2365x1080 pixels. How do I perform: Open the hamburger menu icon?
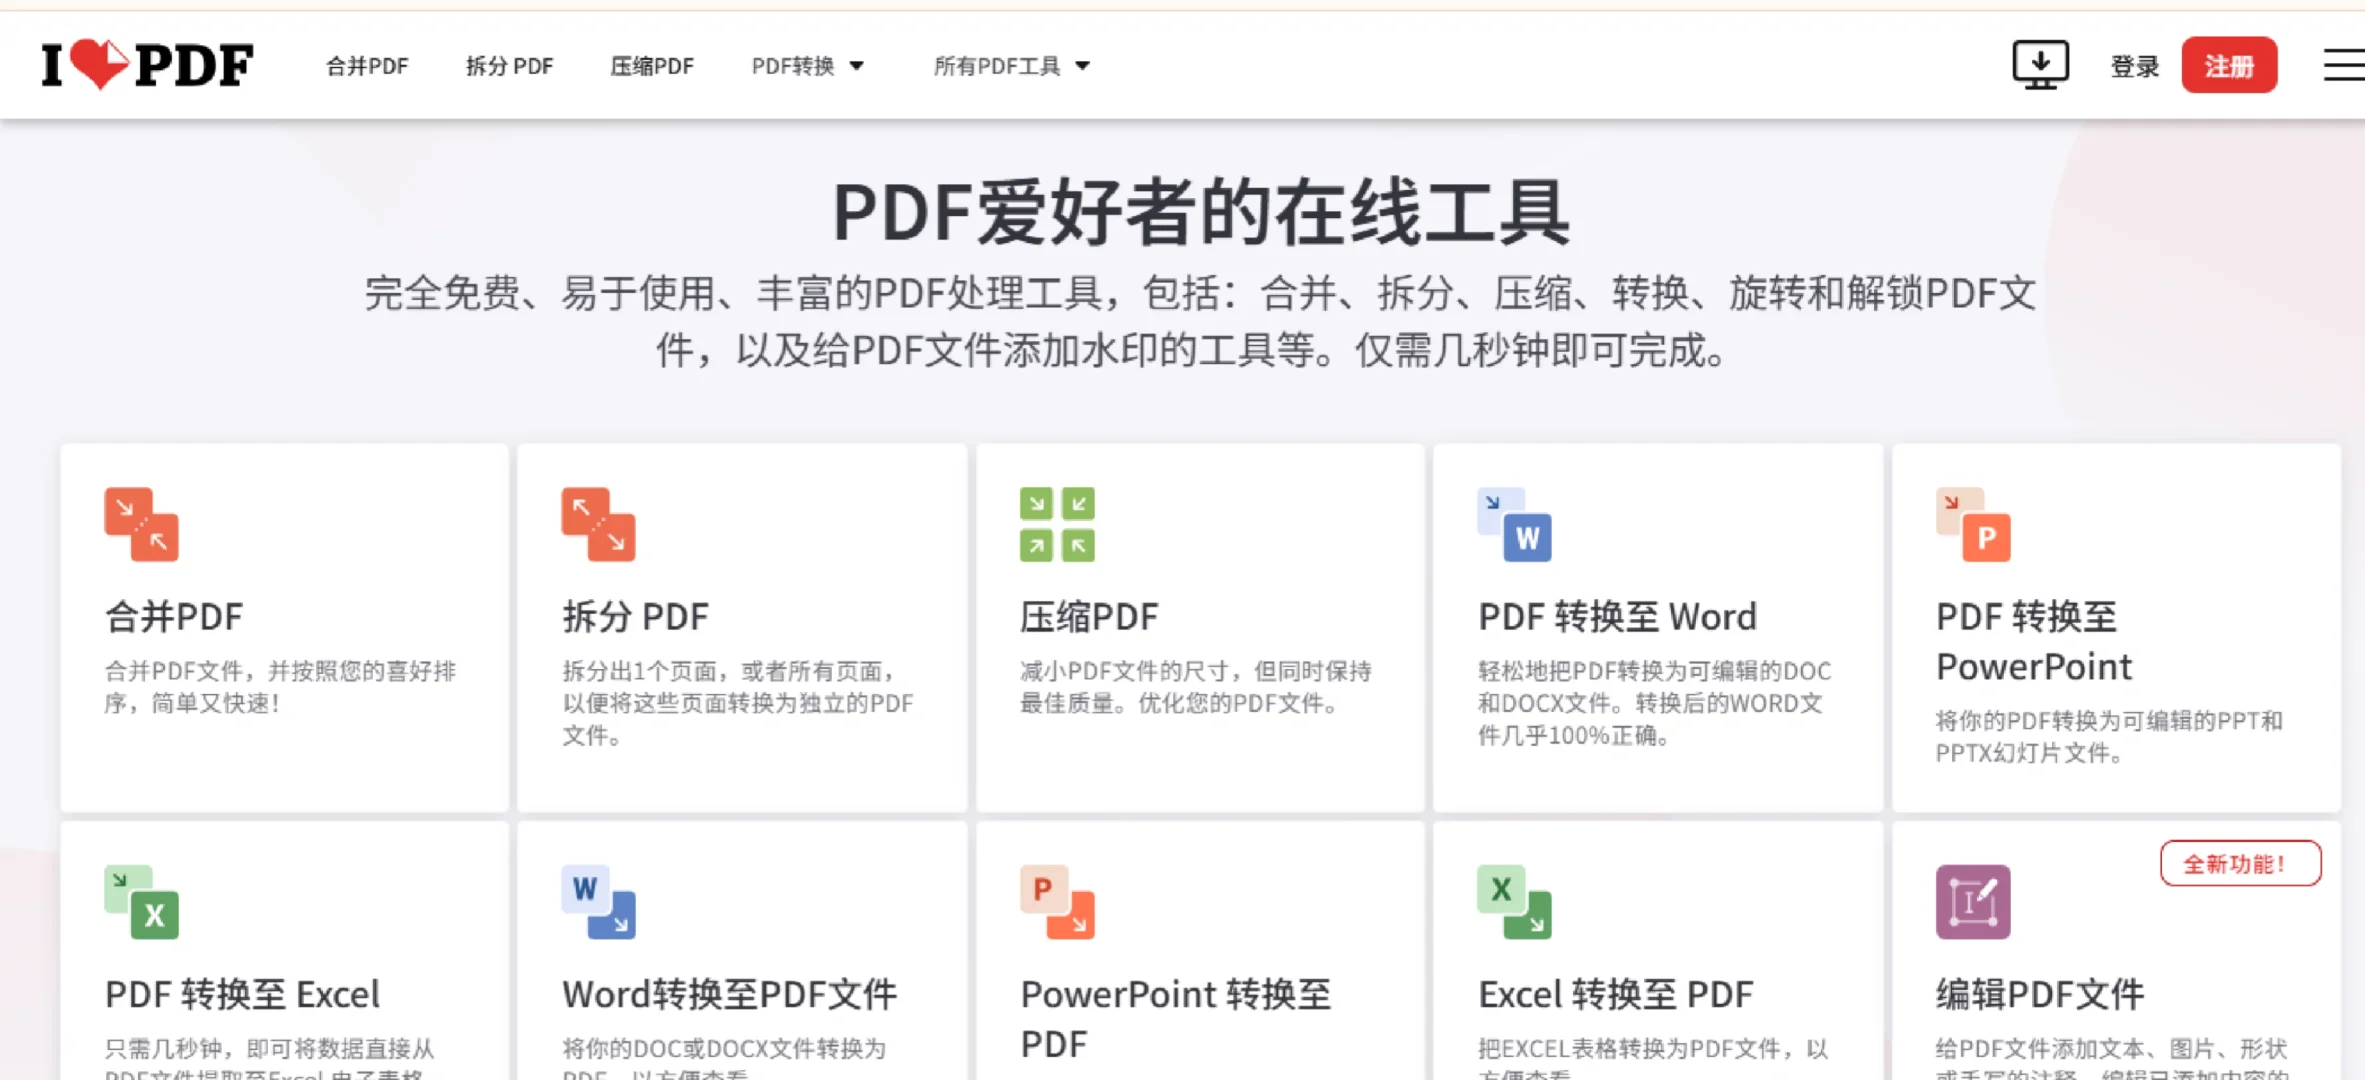click(2343, 65)
